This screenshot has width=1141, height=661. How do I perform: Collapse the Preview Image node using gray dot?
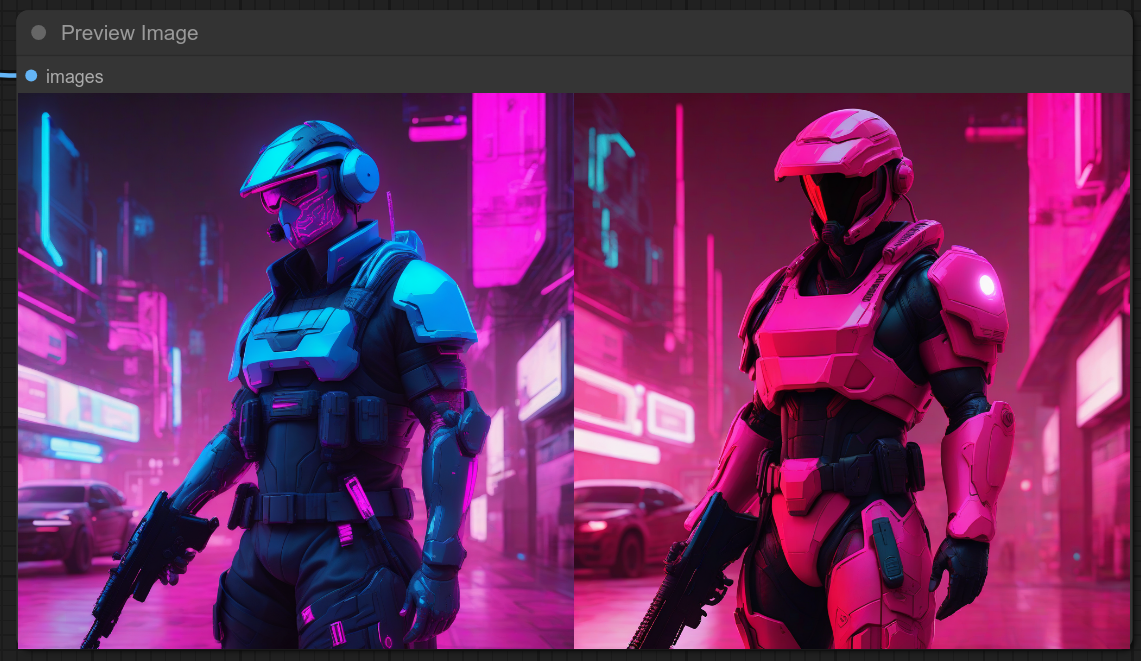coord(39,33)
